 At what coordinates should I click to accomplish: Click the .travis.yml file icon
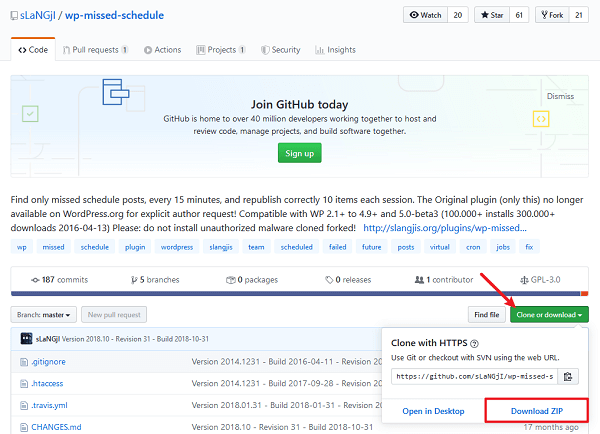pos(24,405)
